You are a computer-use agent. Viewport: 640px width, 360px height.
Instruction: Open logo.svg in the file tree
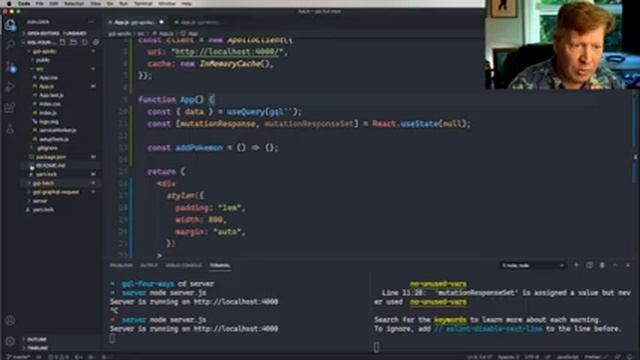(60, 122)
